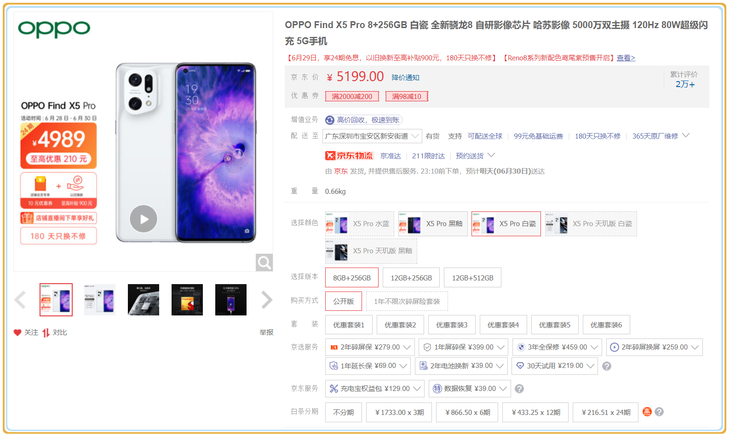Open the 数据恢复 ¥39.00 dropdown

469,389
